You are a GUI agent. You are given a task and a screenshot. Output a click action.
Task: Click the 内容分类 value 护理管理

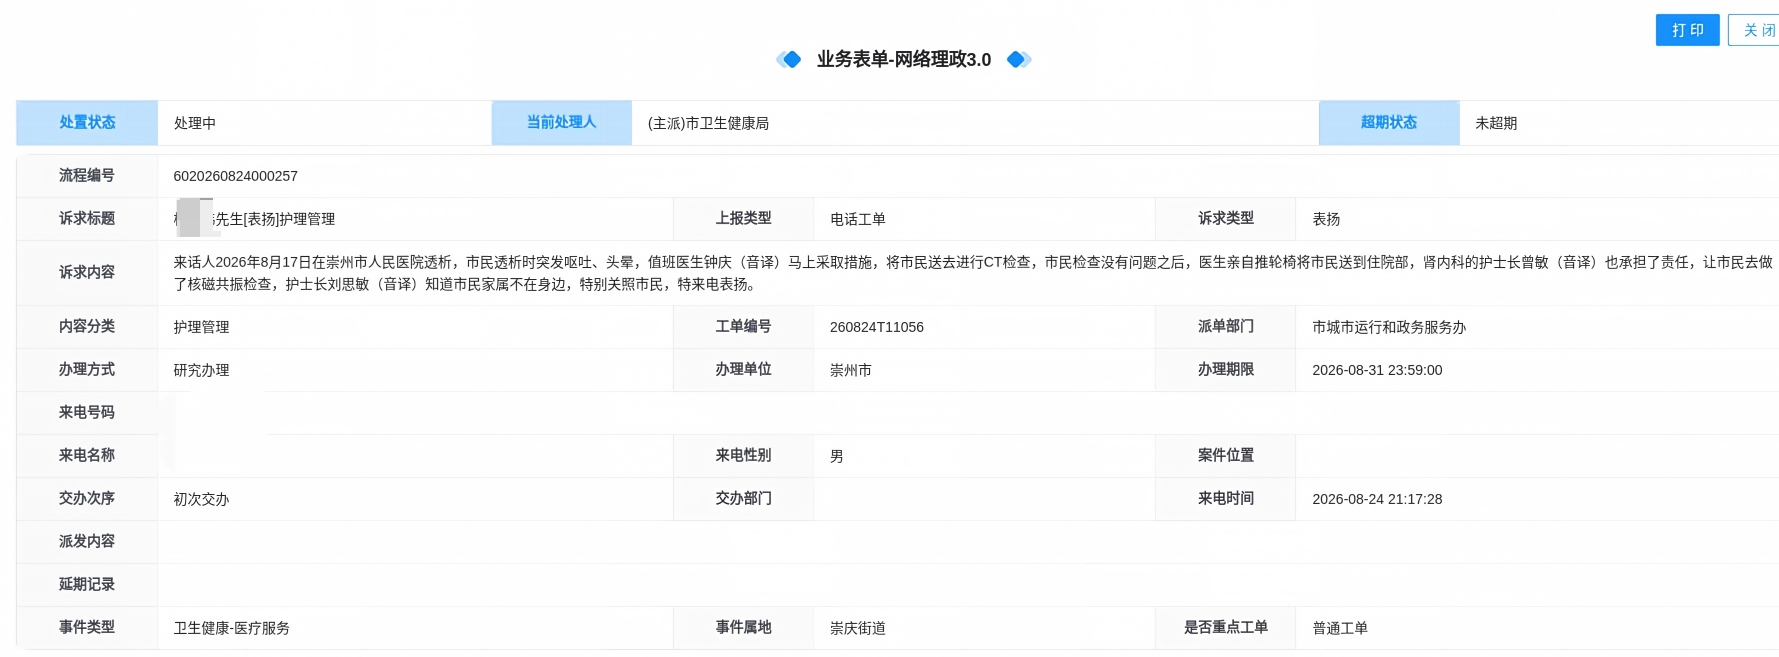(x=202, y=327)
